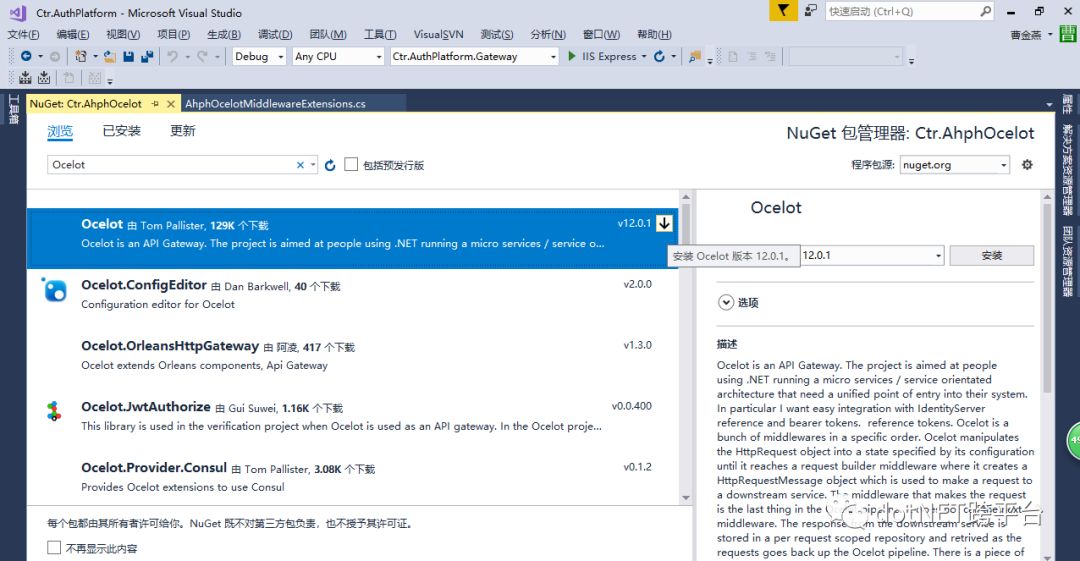Expand the options section in details pane

pyautogui.click(x=725, y=303)
